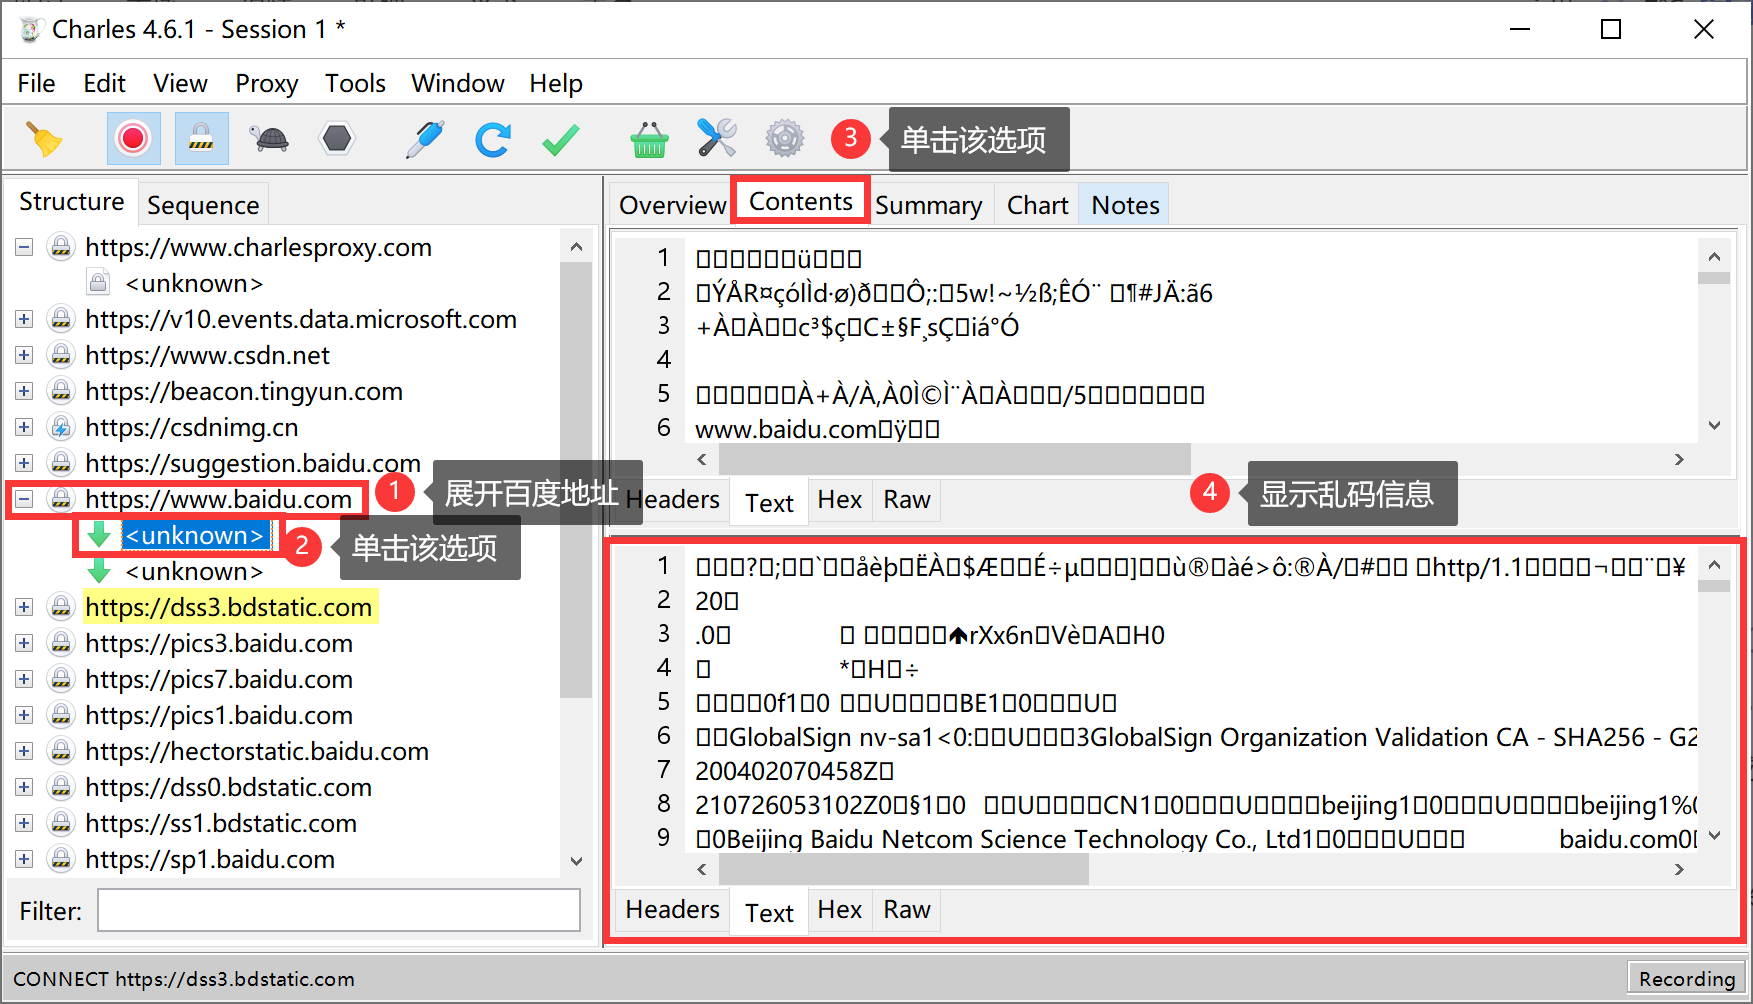Repeat the selected request with refresh icon
Viewport: 1753px width, 1004px height.
[493, 138]
